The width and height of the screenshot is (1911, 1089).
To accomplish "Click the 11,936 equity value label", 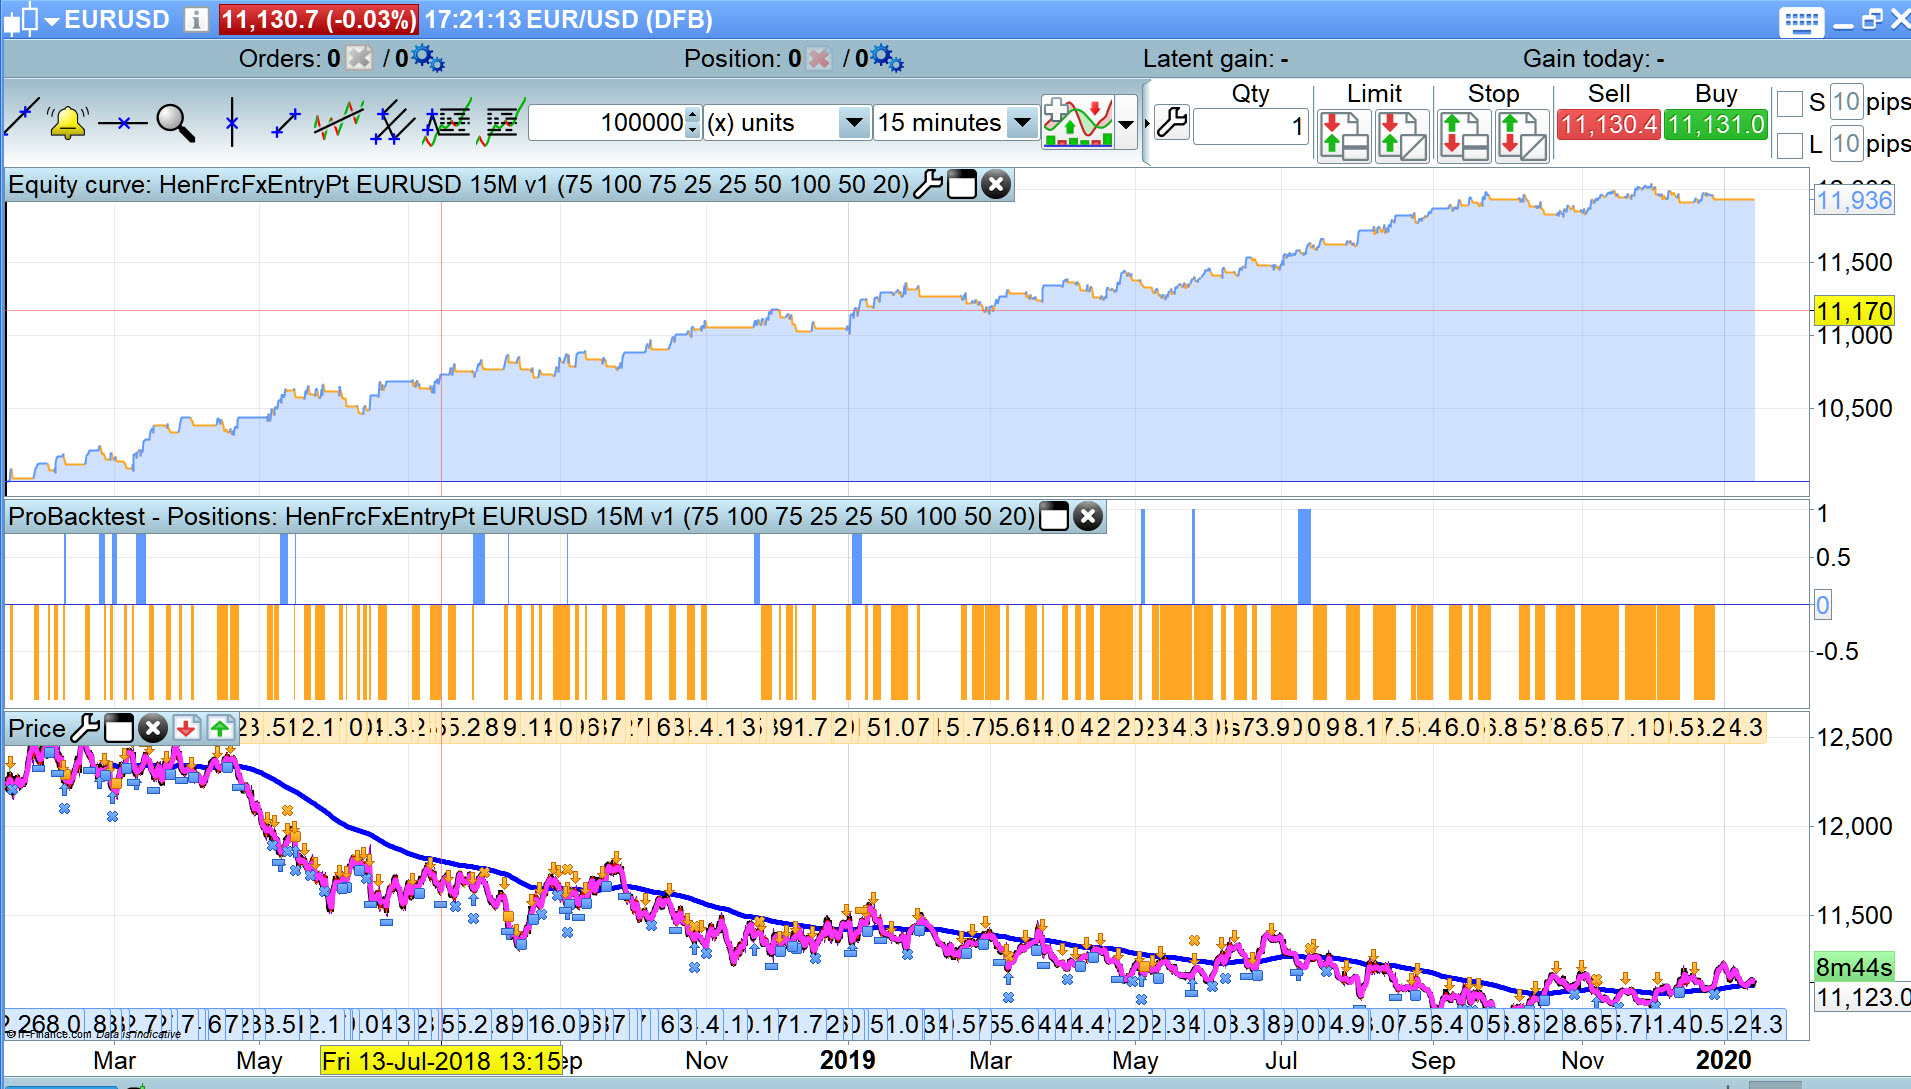I will pyautogui.click(x=1854, y=200).
